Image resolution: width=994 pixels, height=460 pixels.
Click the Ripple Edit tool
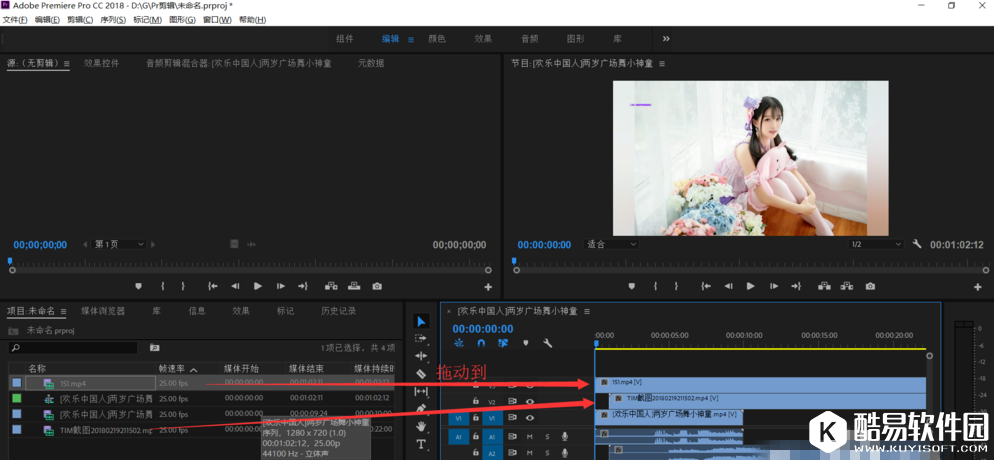pos(421,356)
